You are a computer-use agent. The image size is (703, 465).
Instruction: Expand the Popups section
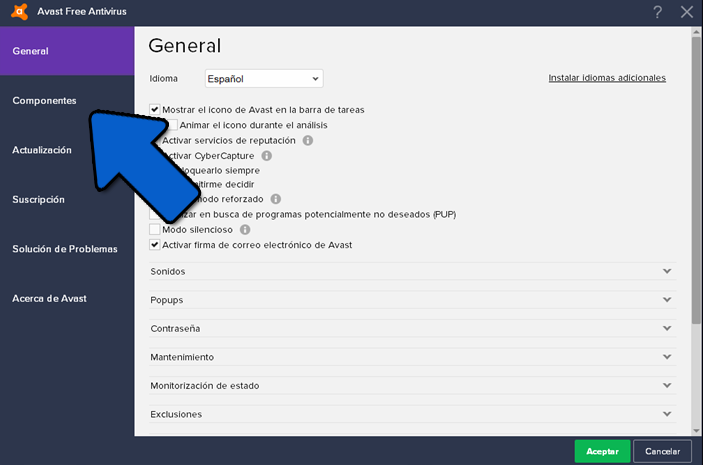(x=412, y=300)
